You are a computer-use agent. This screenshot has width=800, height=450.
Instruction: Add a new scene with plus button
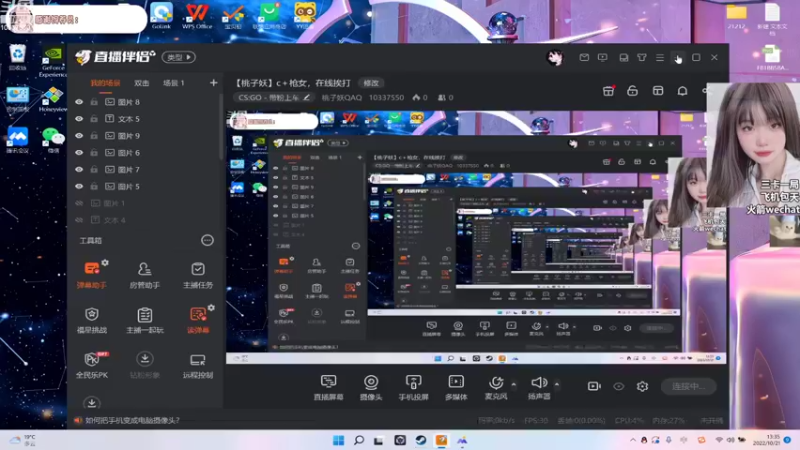click(x=213, y=83)
